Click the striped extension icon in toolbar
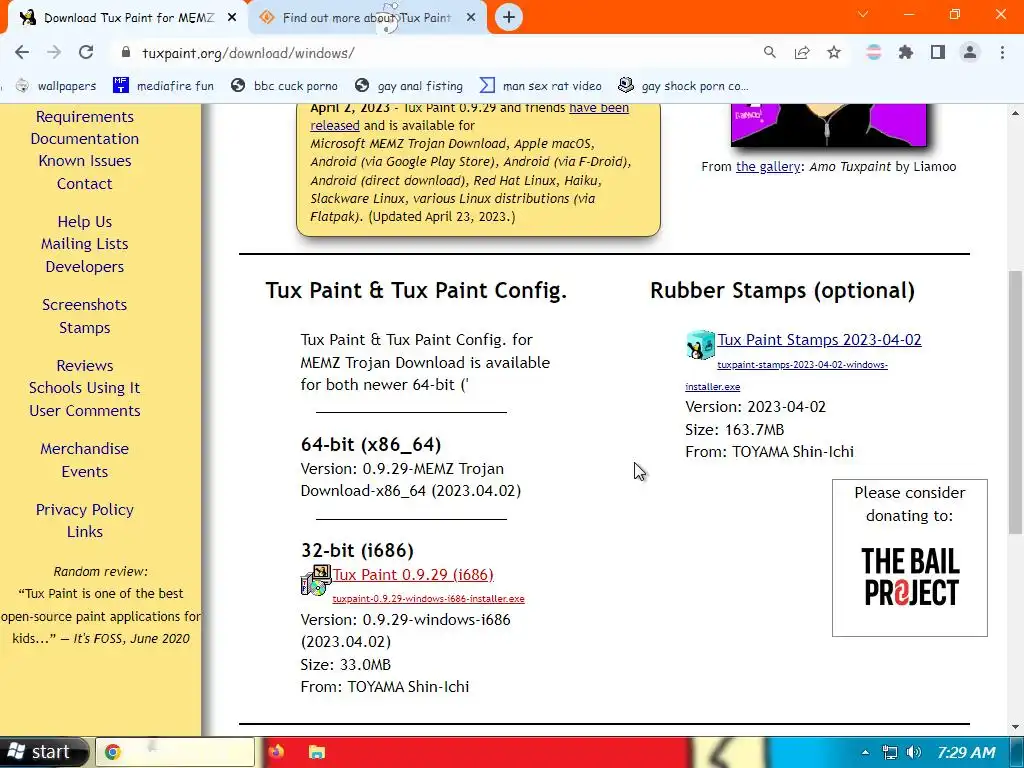The image size is (1024, 768). pyautogui.click(x=874, y=52)
